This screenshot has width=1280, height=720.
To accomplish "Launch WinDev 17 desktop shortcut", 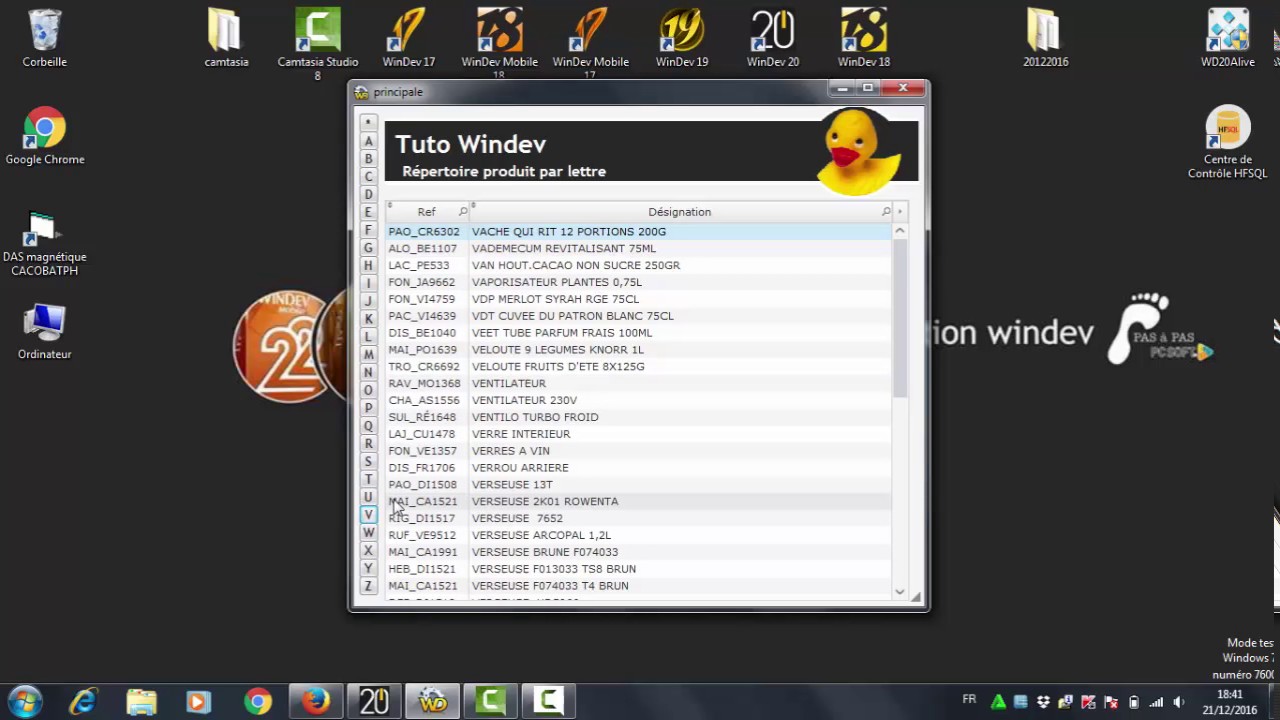I will coord(409,38).
